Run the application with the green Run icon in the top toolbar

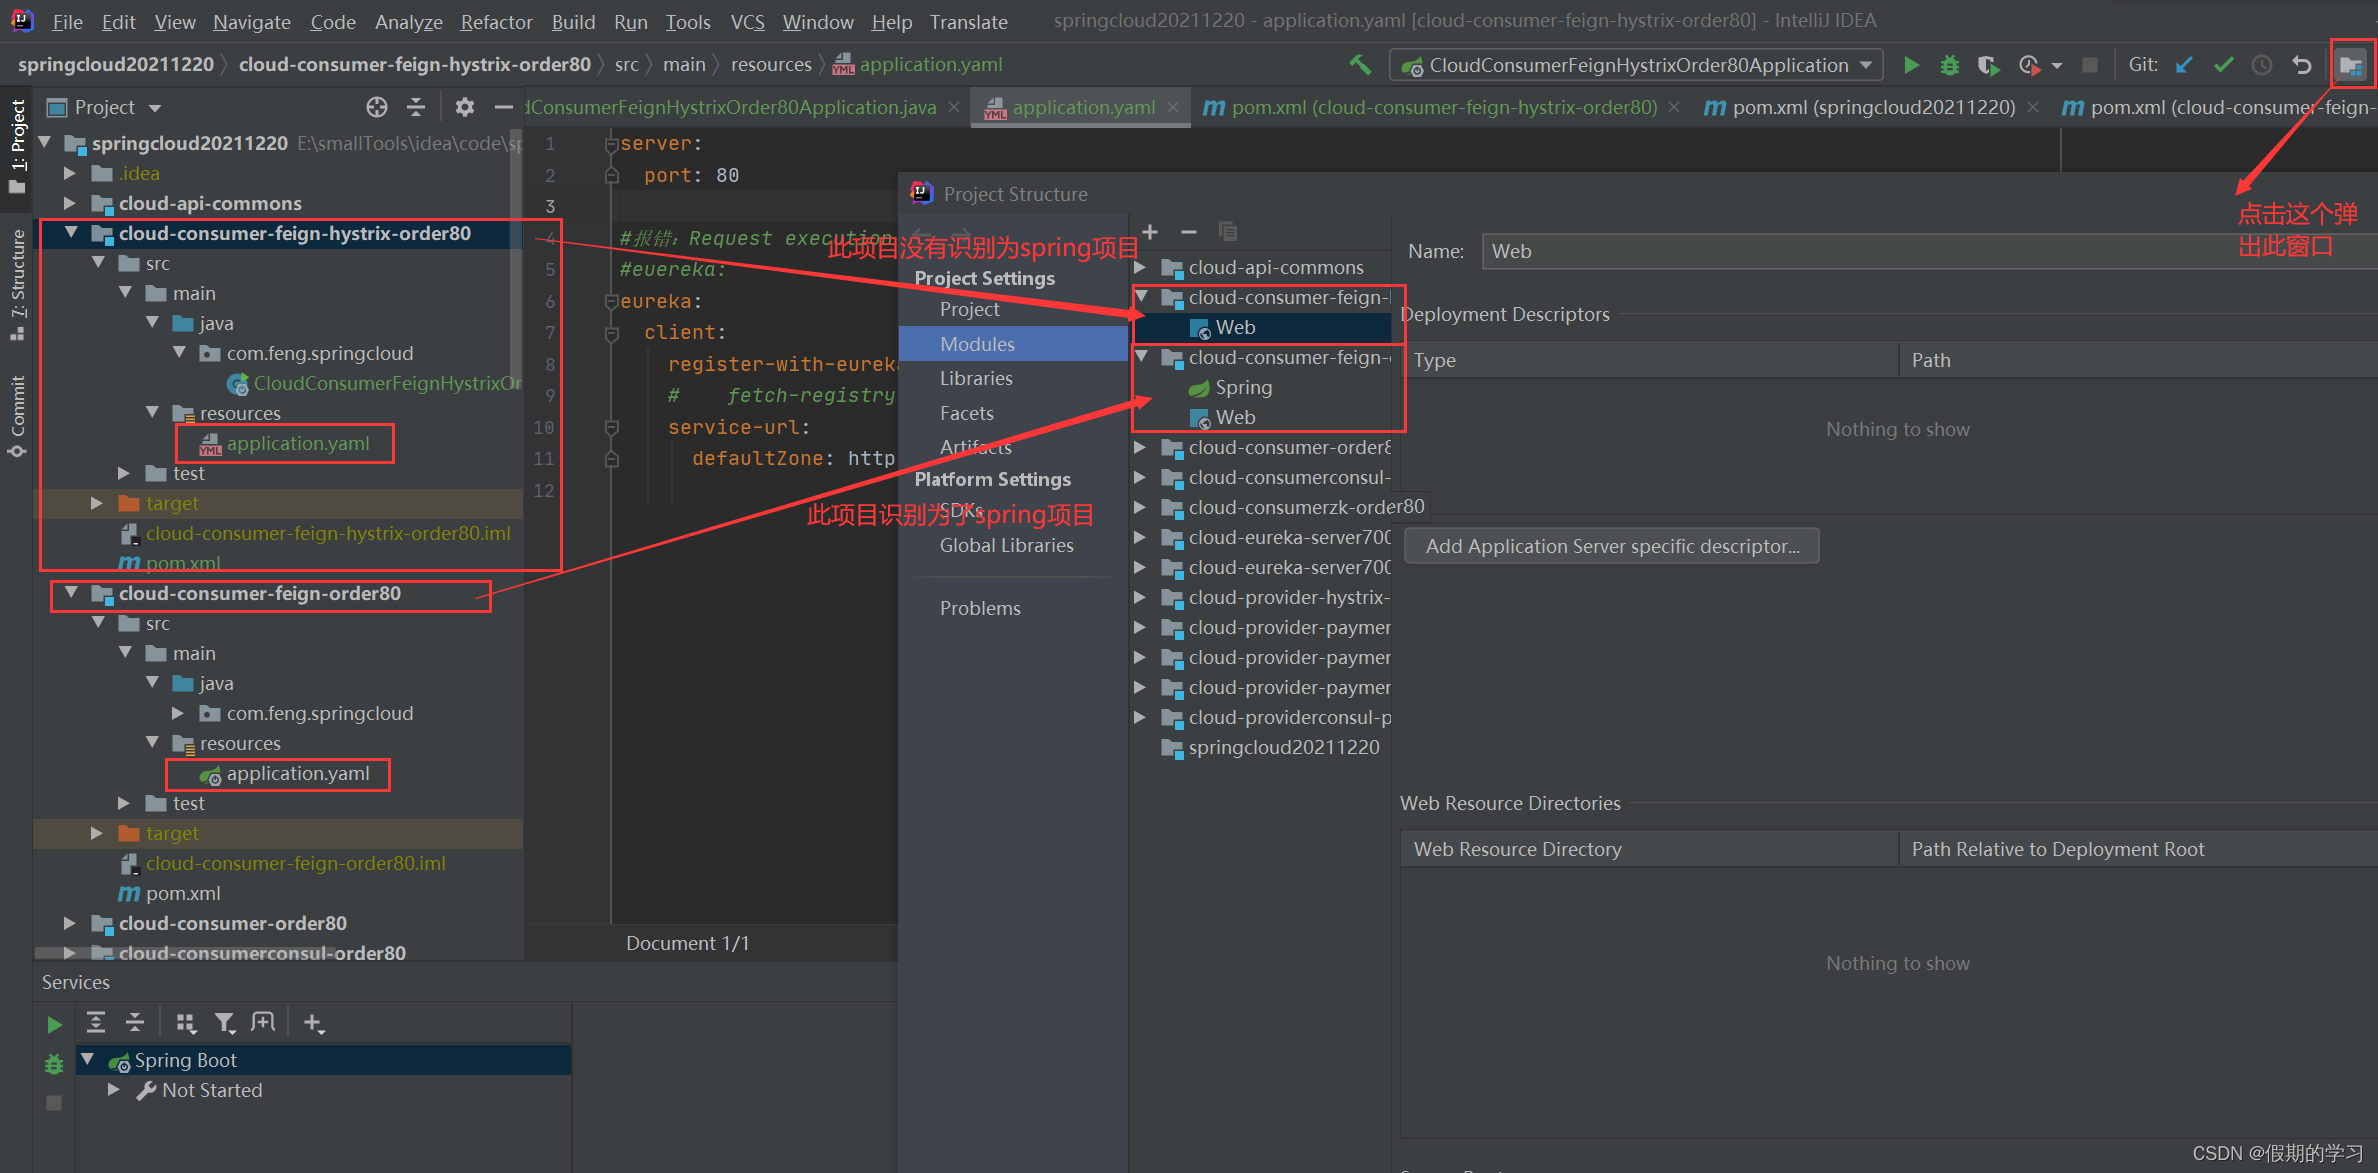pos(1911,65)
